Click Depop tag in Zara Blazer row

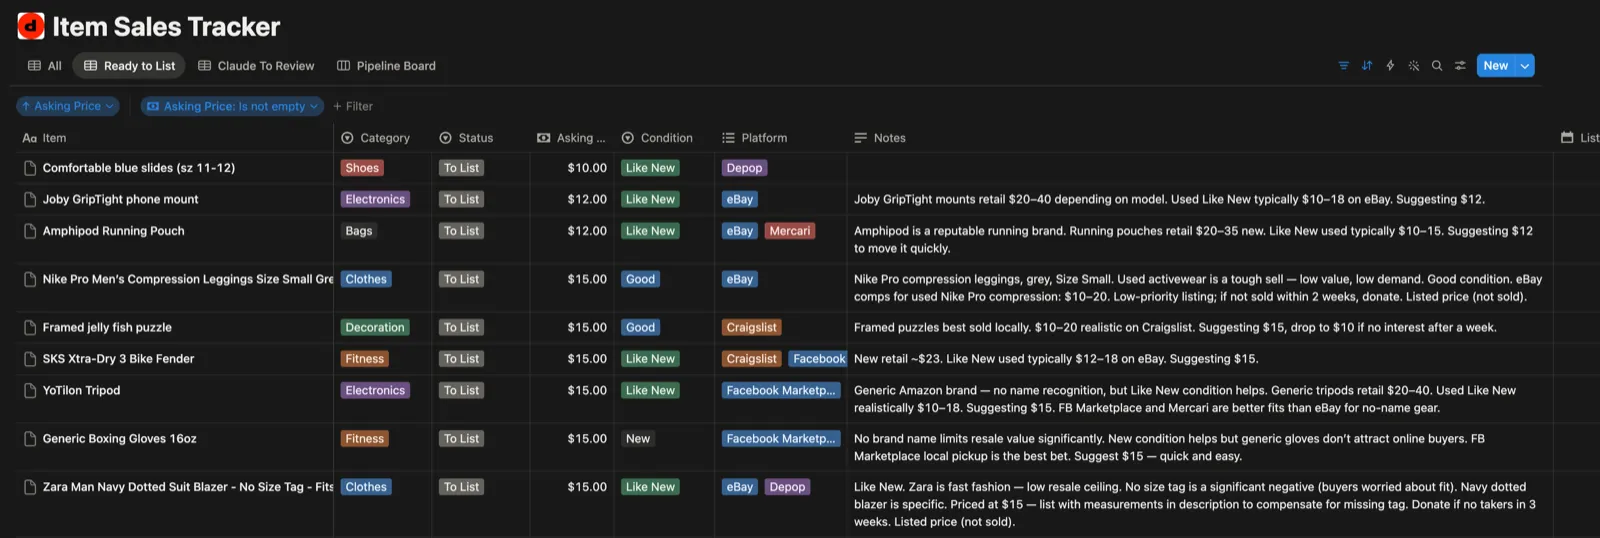(787, 487)
